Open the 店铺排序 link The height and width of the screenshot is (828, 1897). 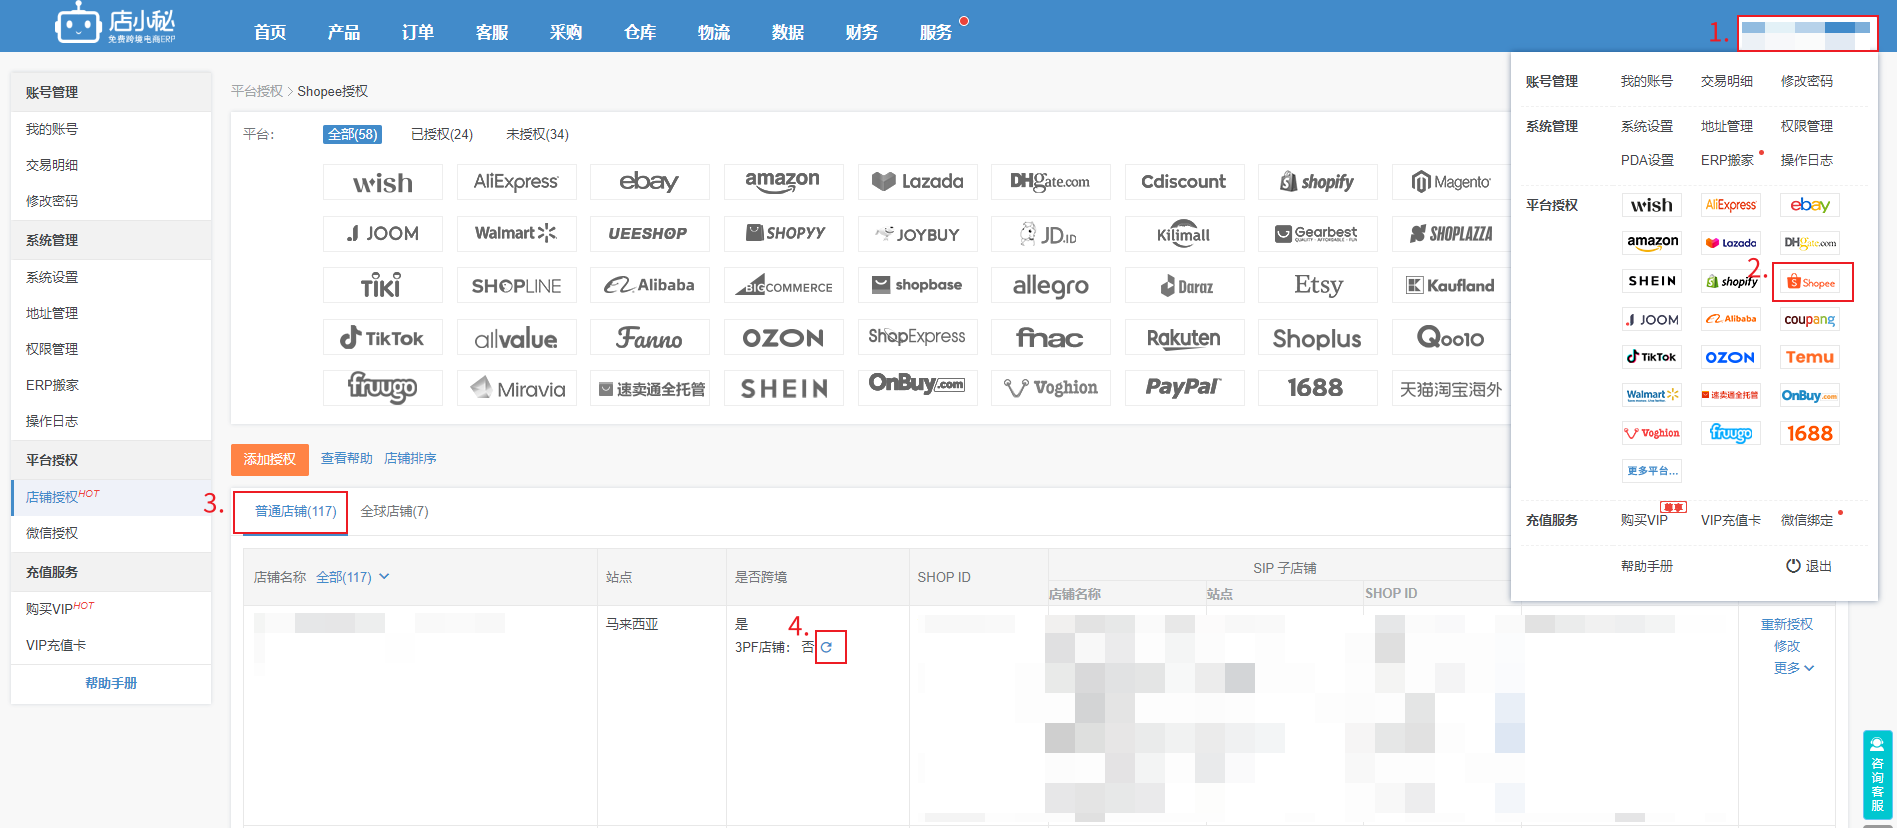[x=410, y=458]
